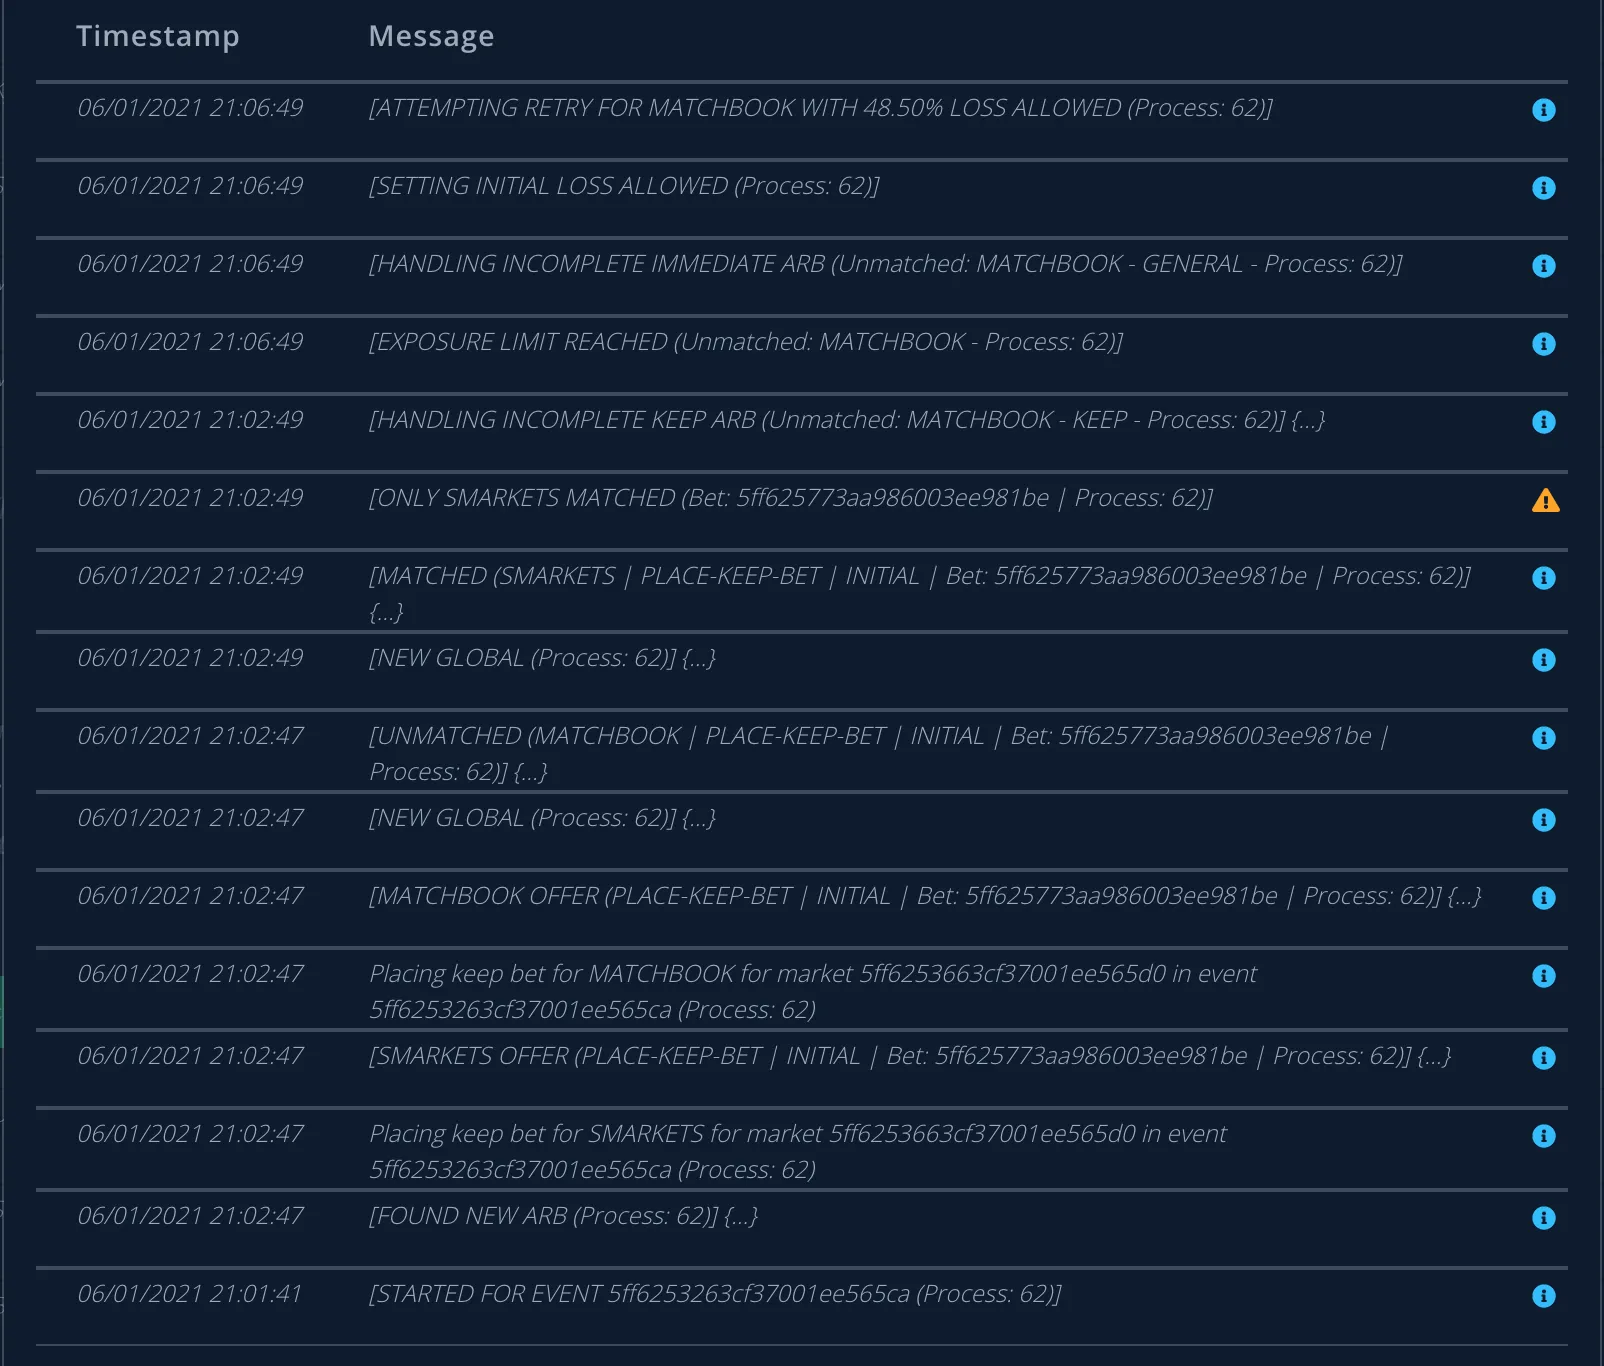Expand {...} in MATCHBOOK OFFER message
1604x1366 pixels.
point(1464,896)
